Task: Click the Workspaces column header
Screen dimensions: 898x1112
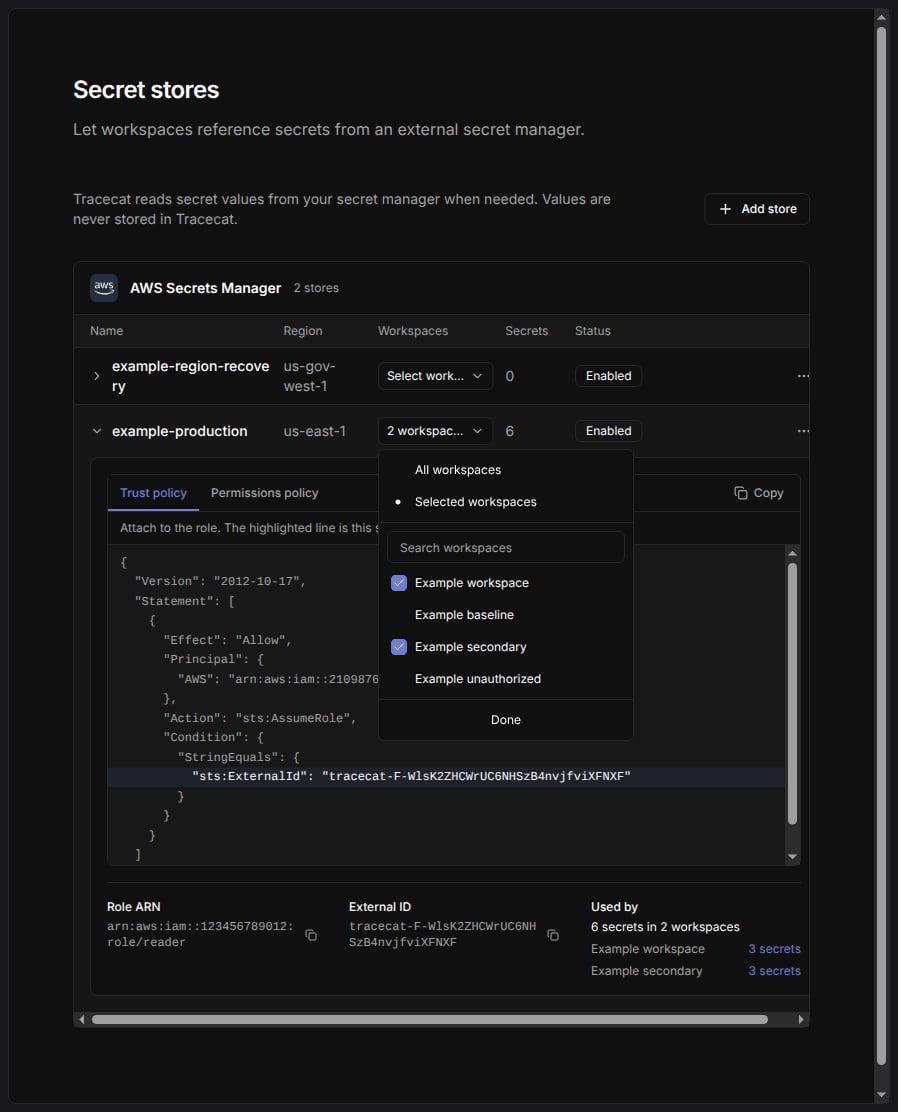Action: (x=413, y=331)
